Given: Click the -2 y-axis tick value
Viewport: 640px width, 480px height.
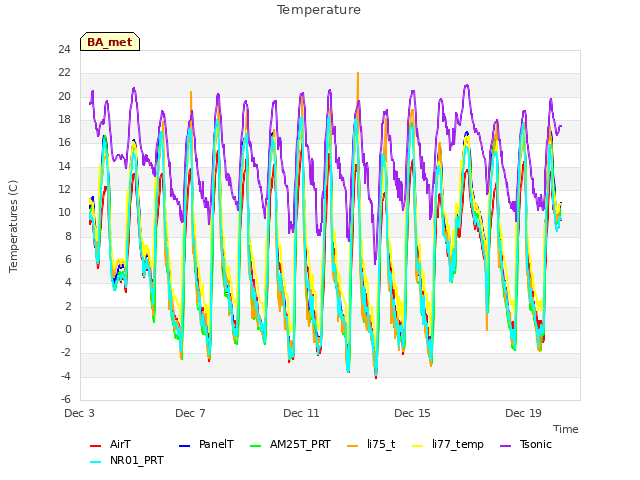Looking at the screenshot, I should 66,353.
